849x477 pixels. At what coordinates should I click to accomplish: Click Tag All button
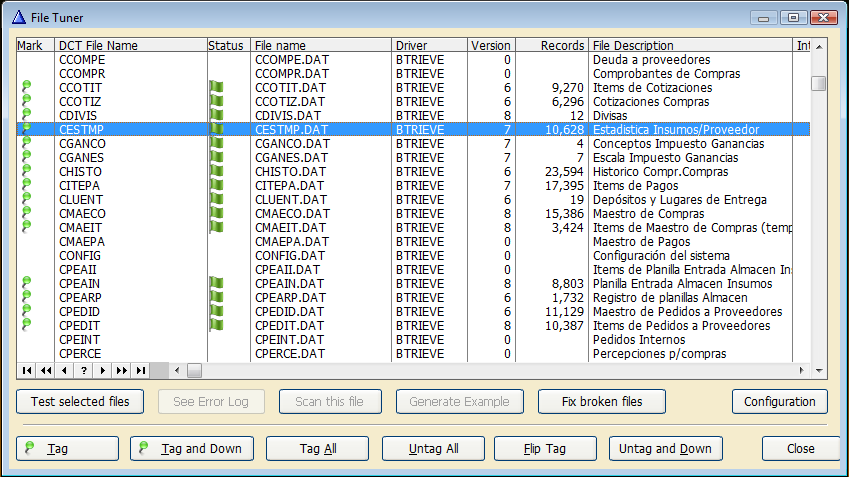[317, 449]
